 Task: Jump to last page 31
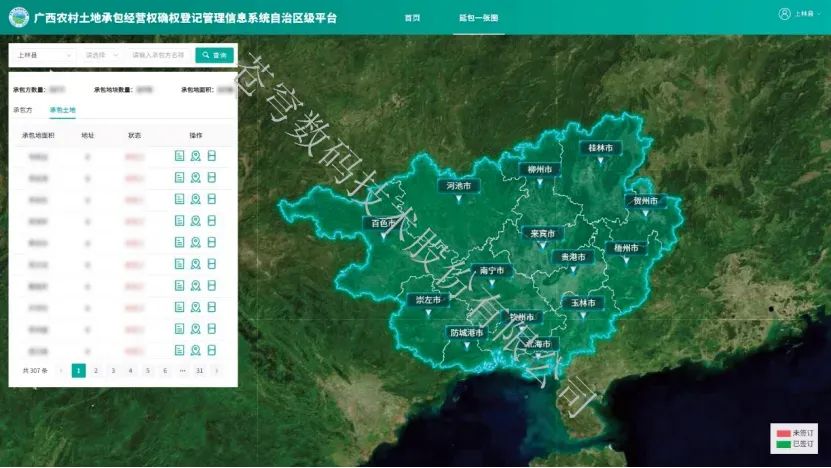pos(200,370)
